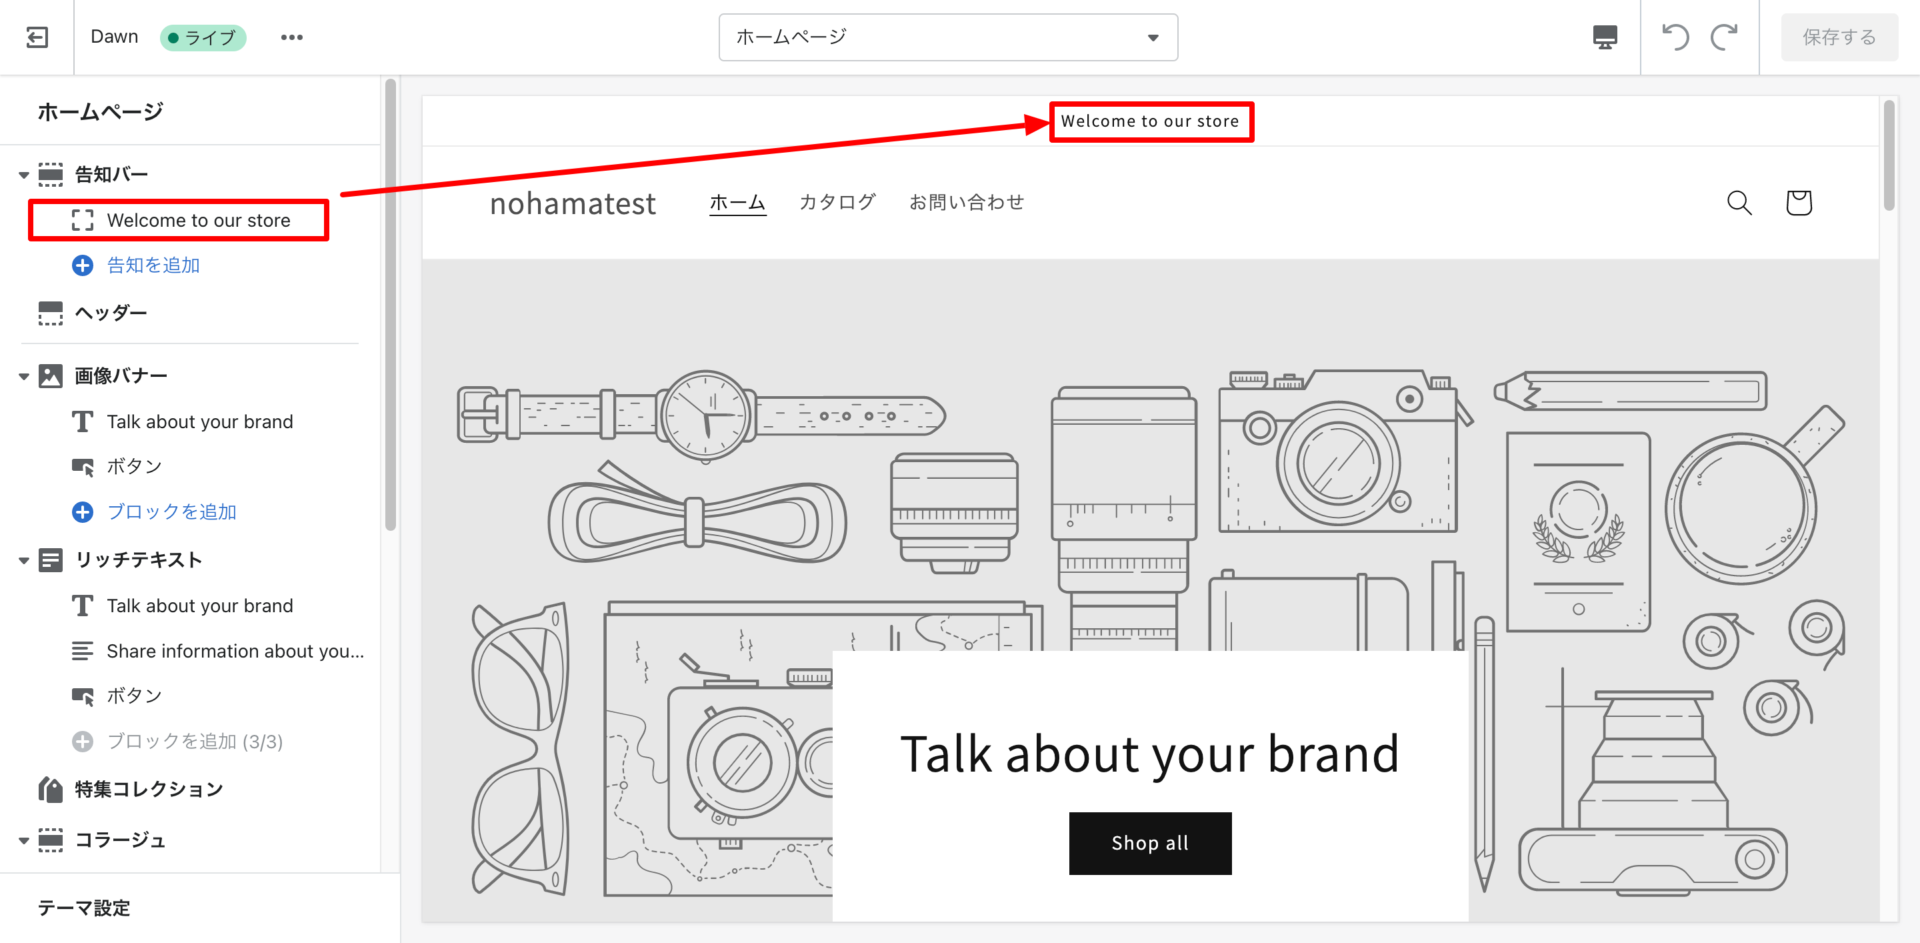Screen dimensions: 1920x943
Task: Click the Shop all button
Action: (1150, 843)
